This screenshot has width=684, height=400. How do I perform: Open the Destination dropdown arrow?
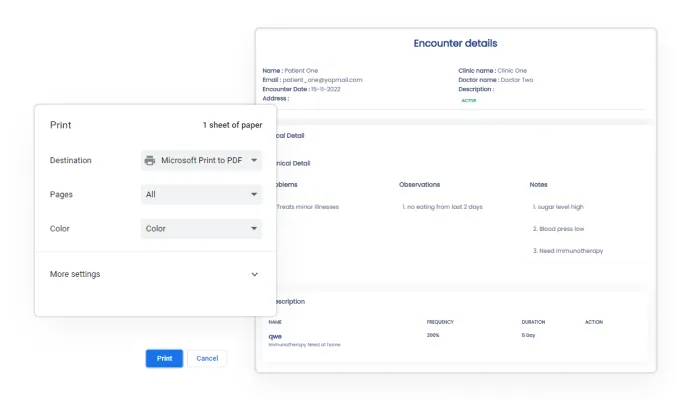click(x=254, y=160)
